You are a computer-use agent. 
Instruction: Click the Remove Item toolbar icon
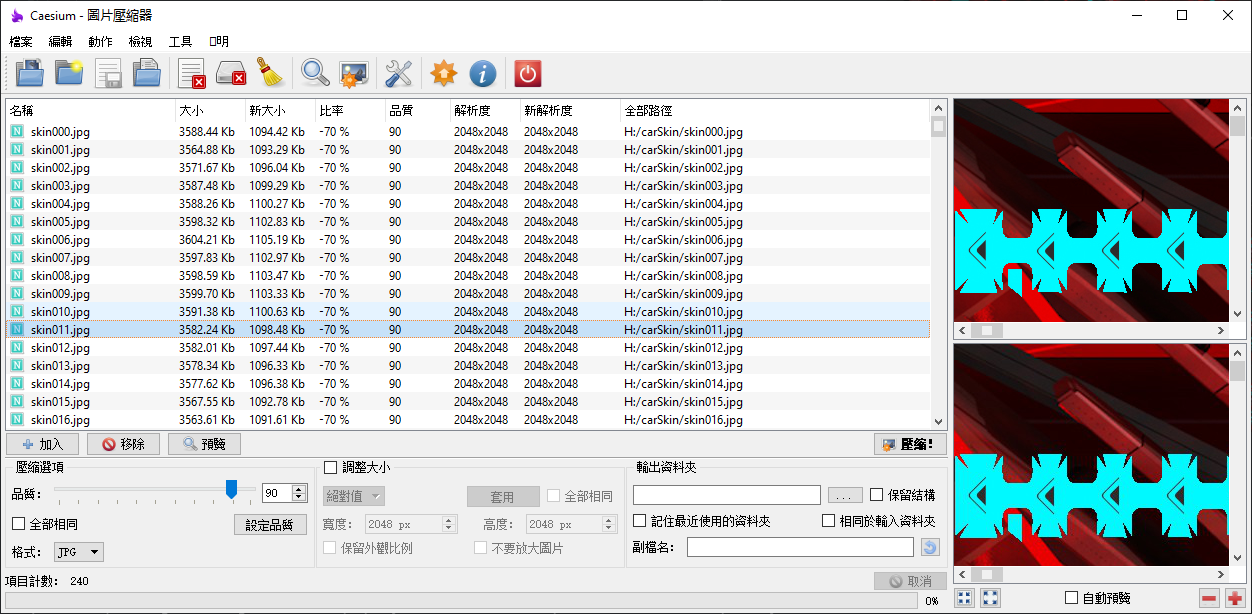[x=192, y=72]
